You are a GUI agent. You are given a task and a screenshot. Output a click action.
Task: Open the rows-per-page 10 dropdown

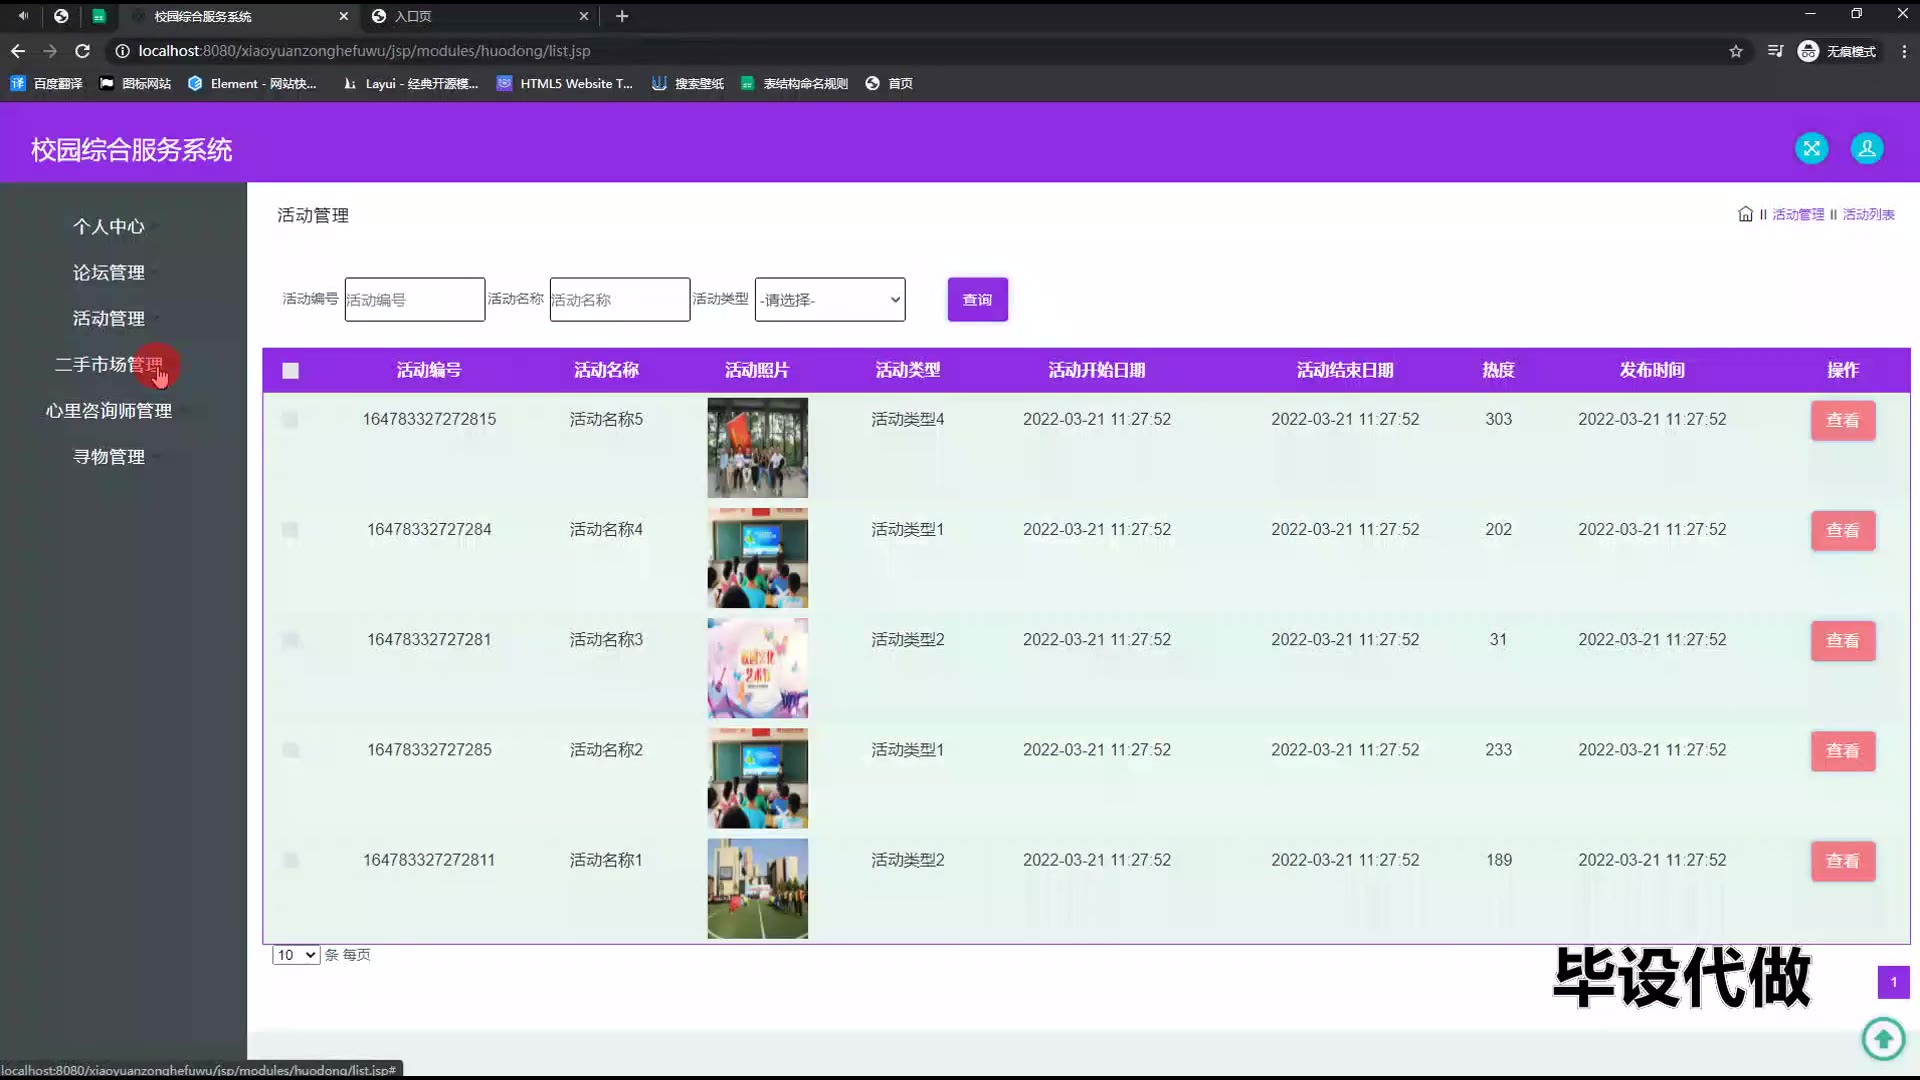click(296, 955)
